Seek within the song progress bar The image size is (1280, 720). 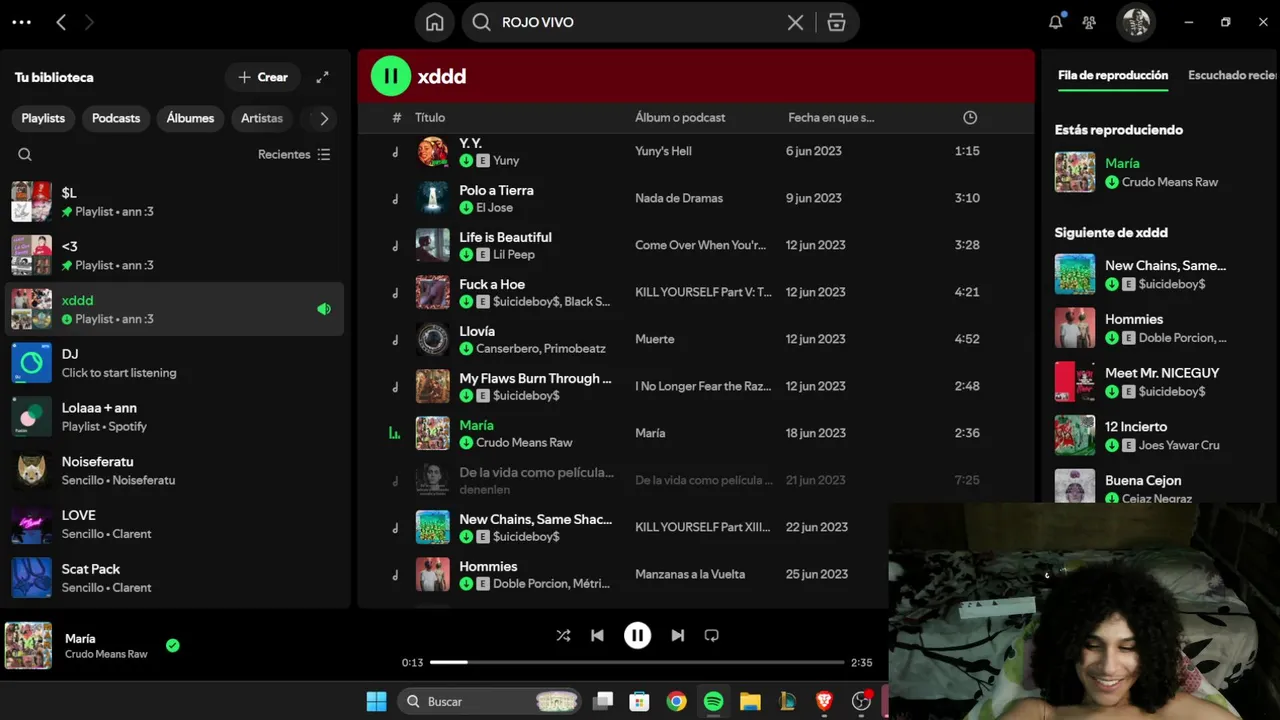tap(637, 662)
